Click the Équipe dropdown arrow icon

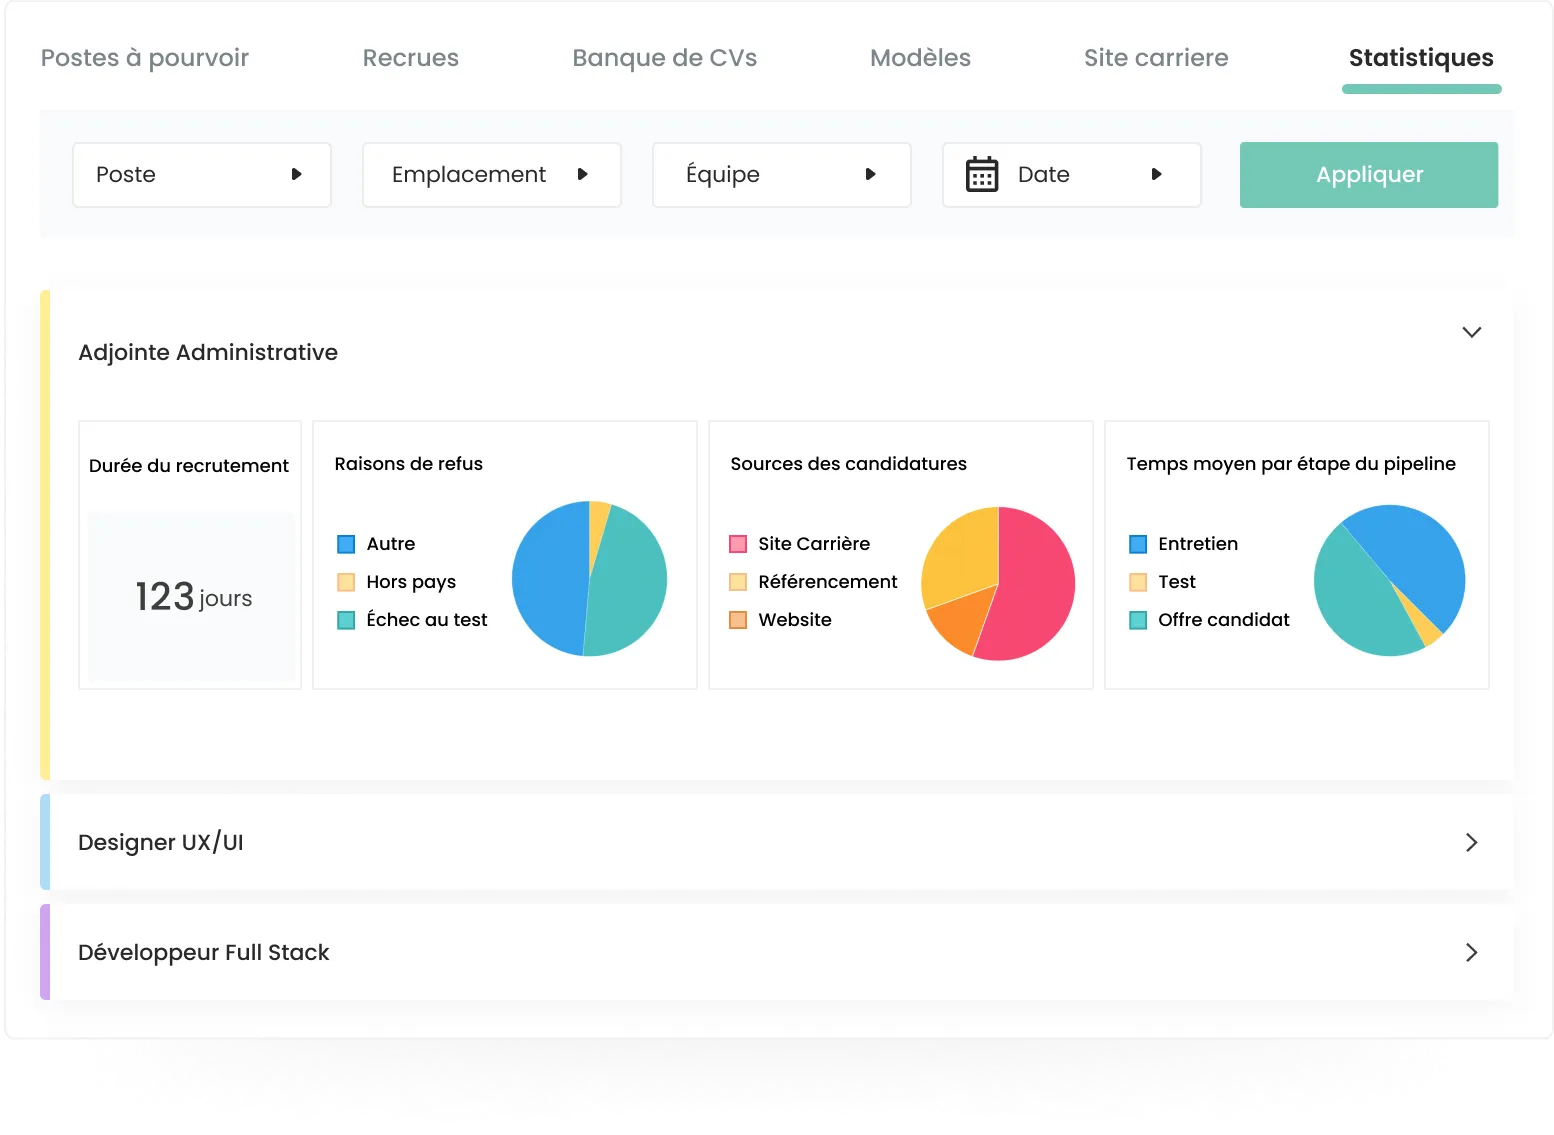[x=870, y=174]
